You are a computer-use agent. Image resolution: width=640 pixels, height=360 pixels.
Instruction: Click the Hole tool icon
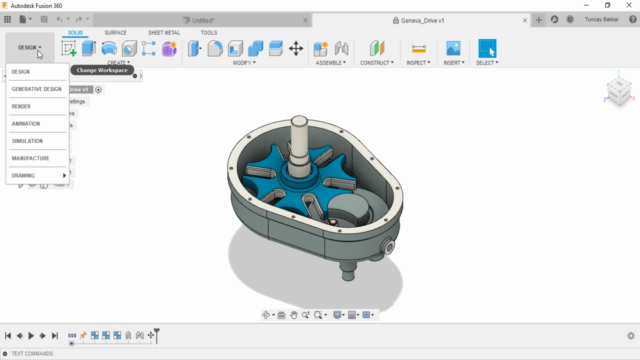129,49
